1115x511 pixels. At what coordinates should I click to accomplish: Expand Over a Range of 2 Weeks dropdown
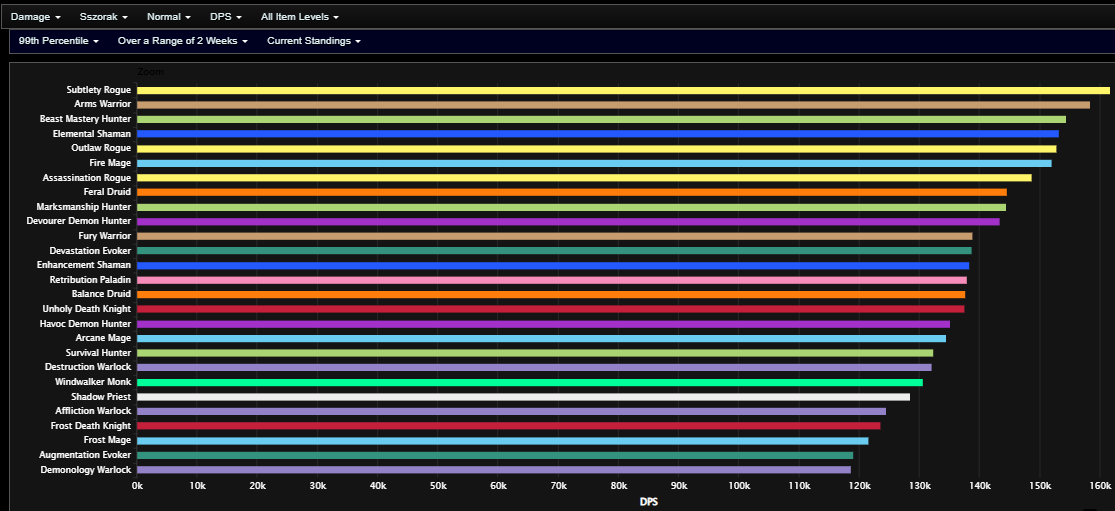click(183, 41)
